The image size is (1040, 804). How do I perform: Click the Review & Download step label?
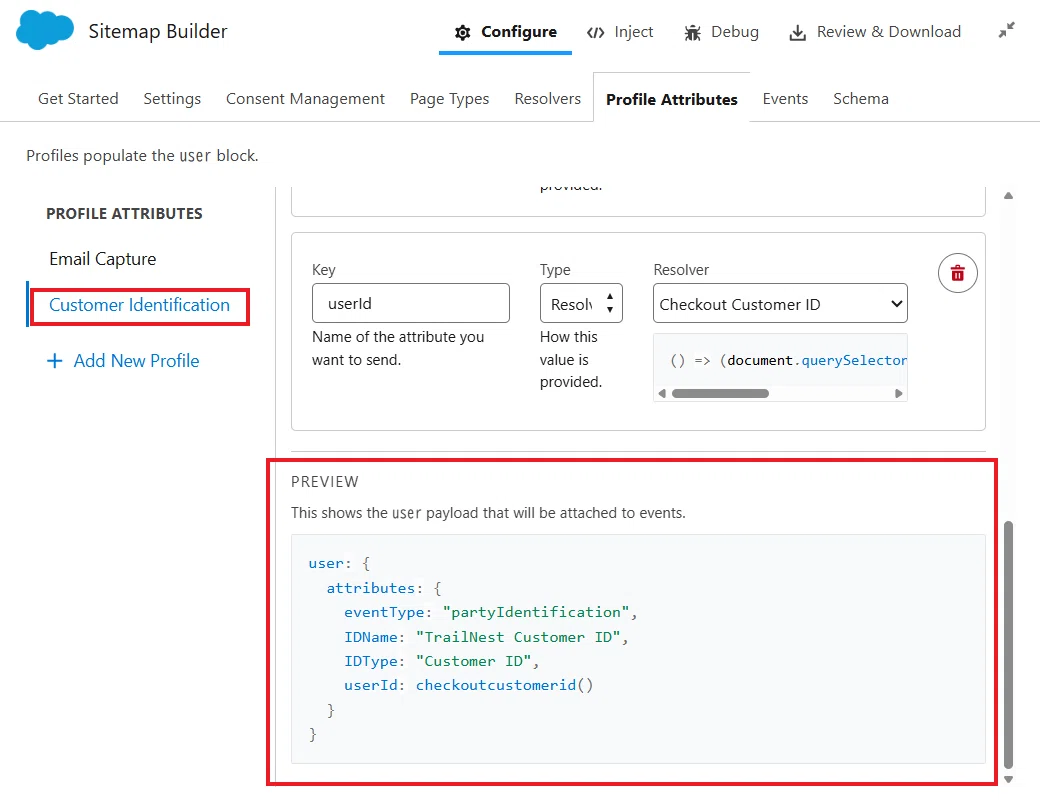pos(889,32)
